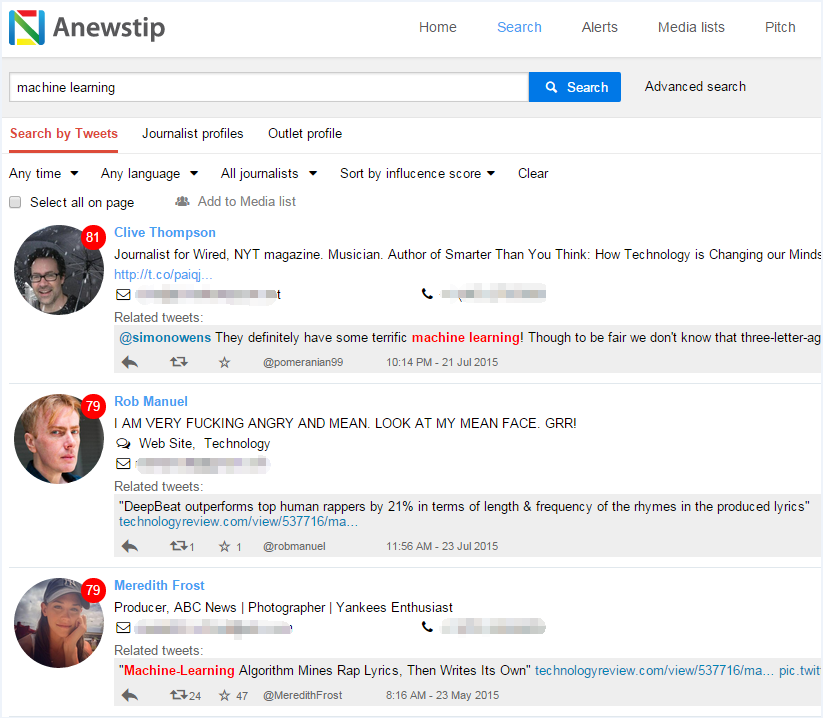
Task: Click the timestamp 8:16 AM - 23 May 2015
Action: pyautogui.click(x=442, y=695)
